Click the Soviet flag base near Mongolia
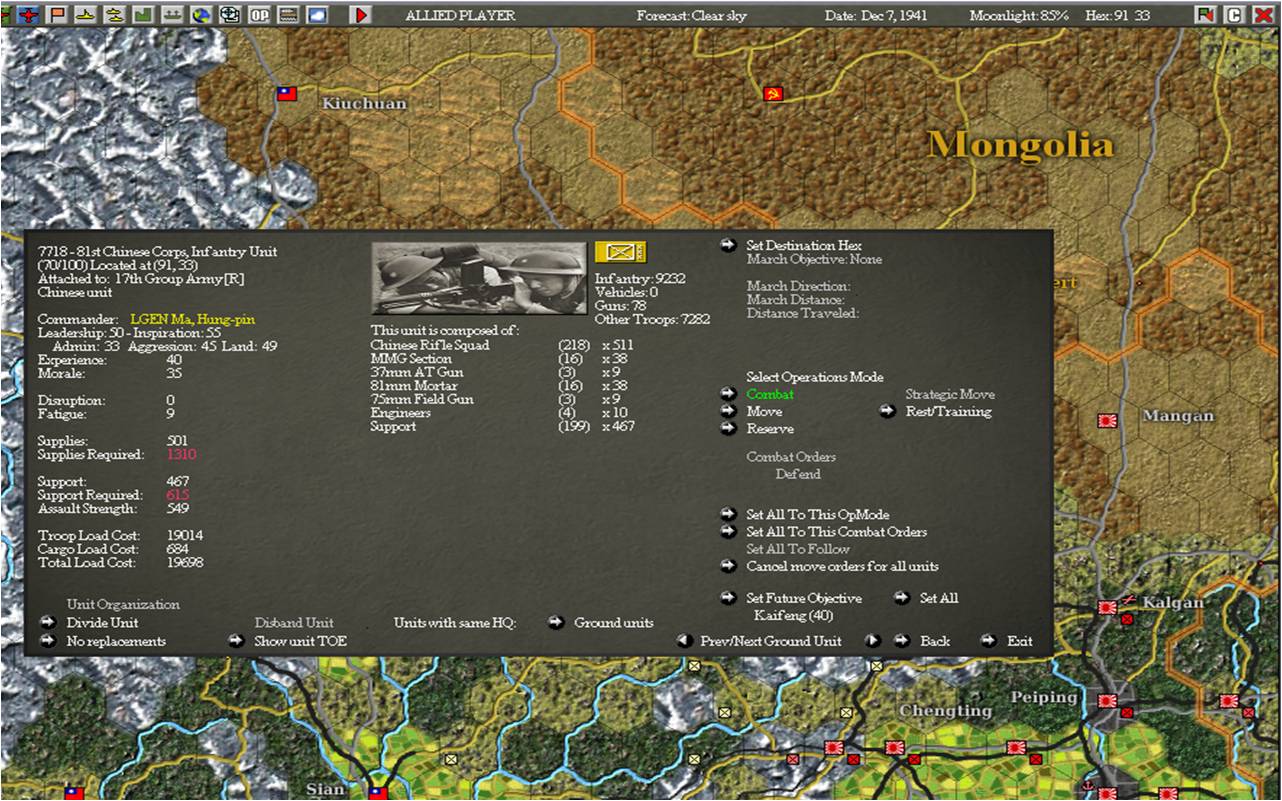 coord(773,94)
